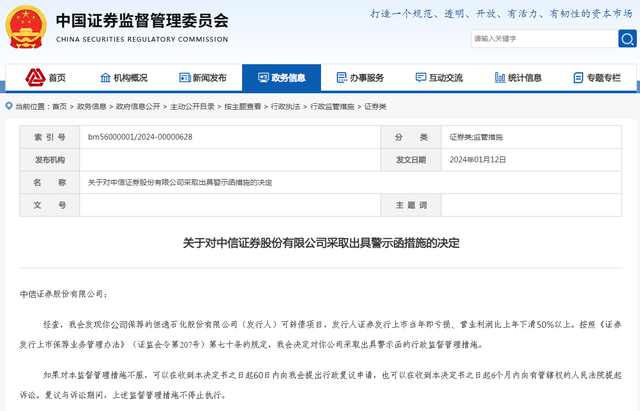The image size is (640, 411).
Task: Select the 政务信息 navigation tab
Action: point(281,78)
